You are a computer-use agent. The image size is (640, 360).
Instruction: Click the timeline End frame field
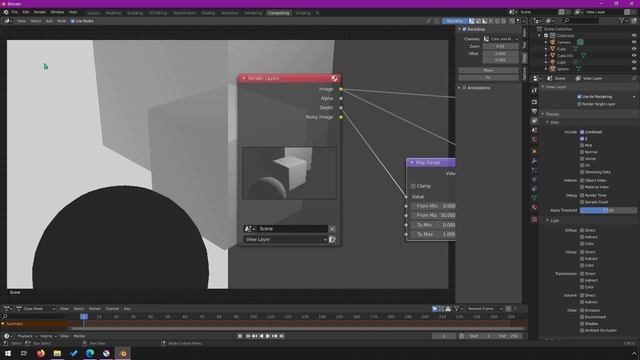click(x=508, y=336)
